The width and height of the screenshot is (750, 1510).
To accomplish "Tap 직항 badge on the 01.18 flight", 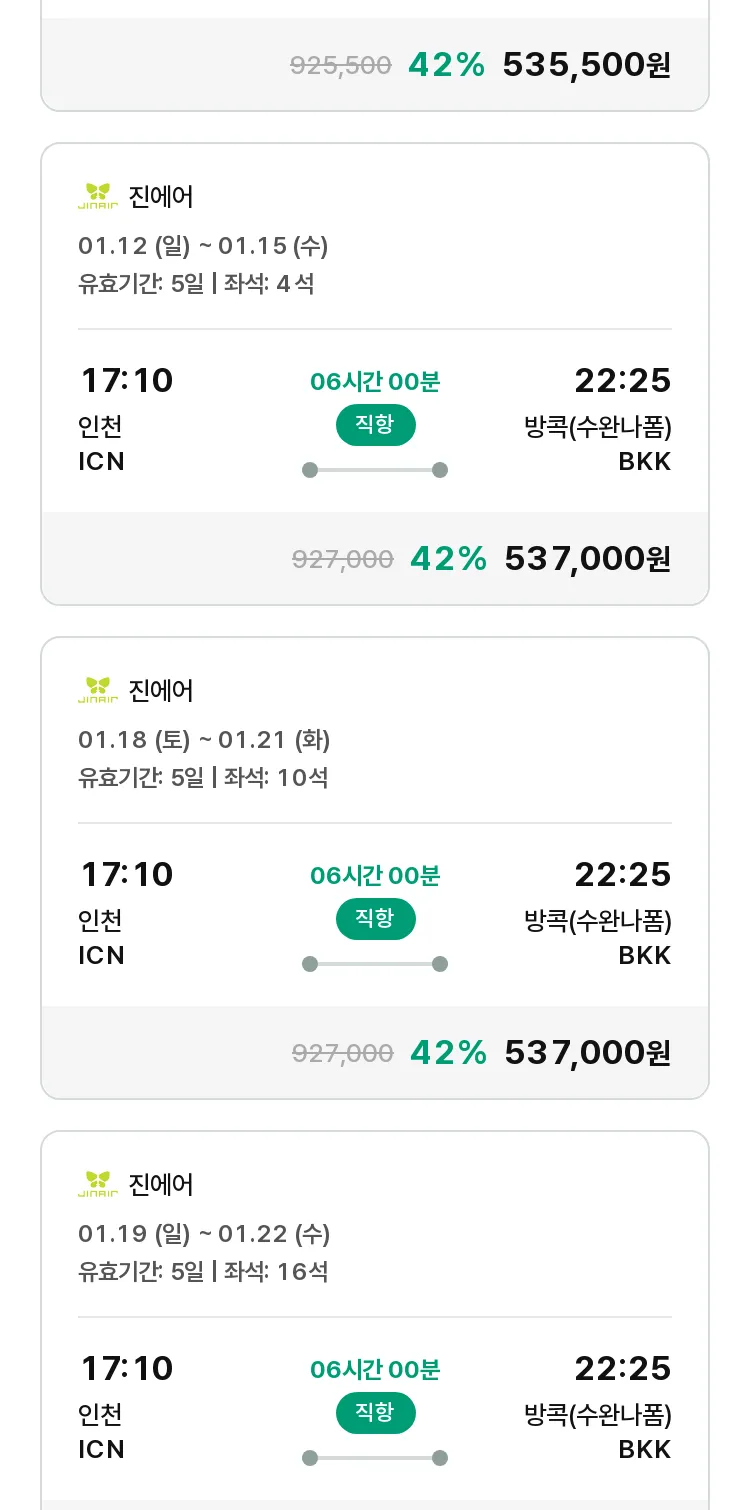I will tap(375, 919).
